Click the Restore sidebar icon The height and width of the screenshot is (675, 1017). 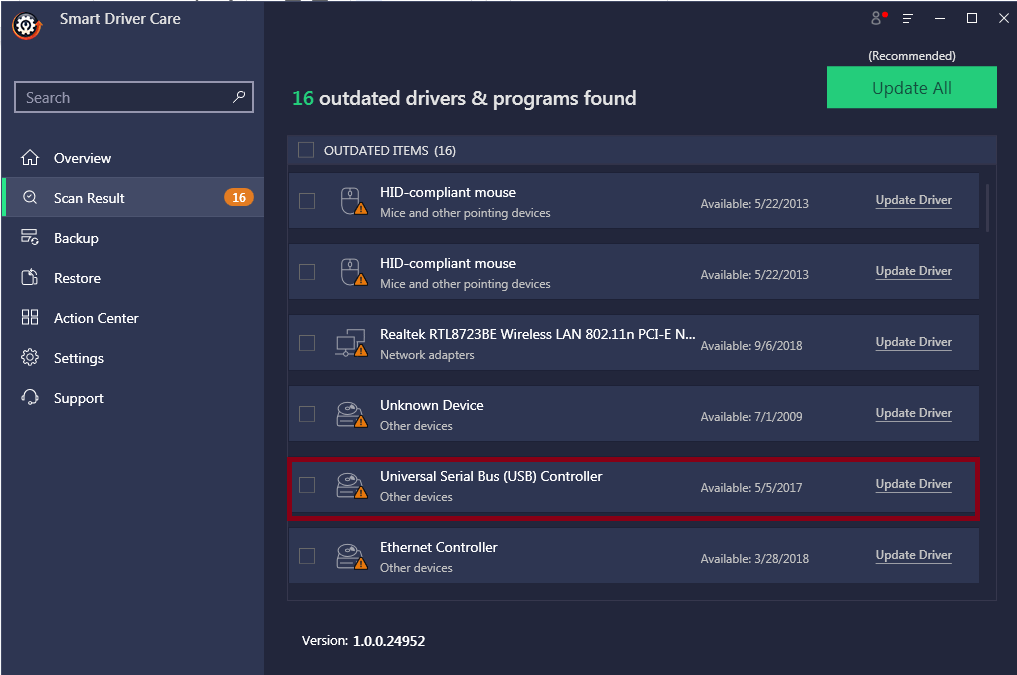31,277
